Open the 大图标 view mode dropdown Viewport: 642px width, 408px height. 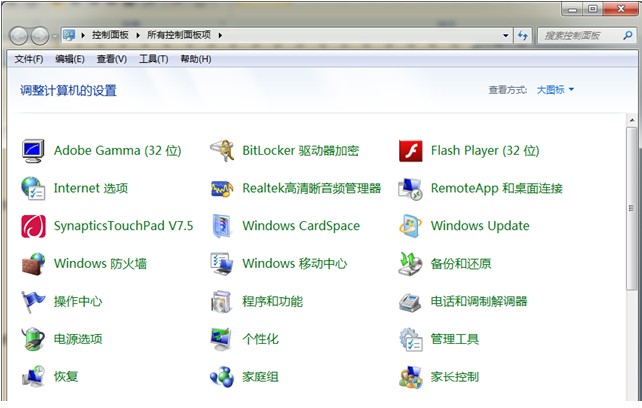(555, 90)
